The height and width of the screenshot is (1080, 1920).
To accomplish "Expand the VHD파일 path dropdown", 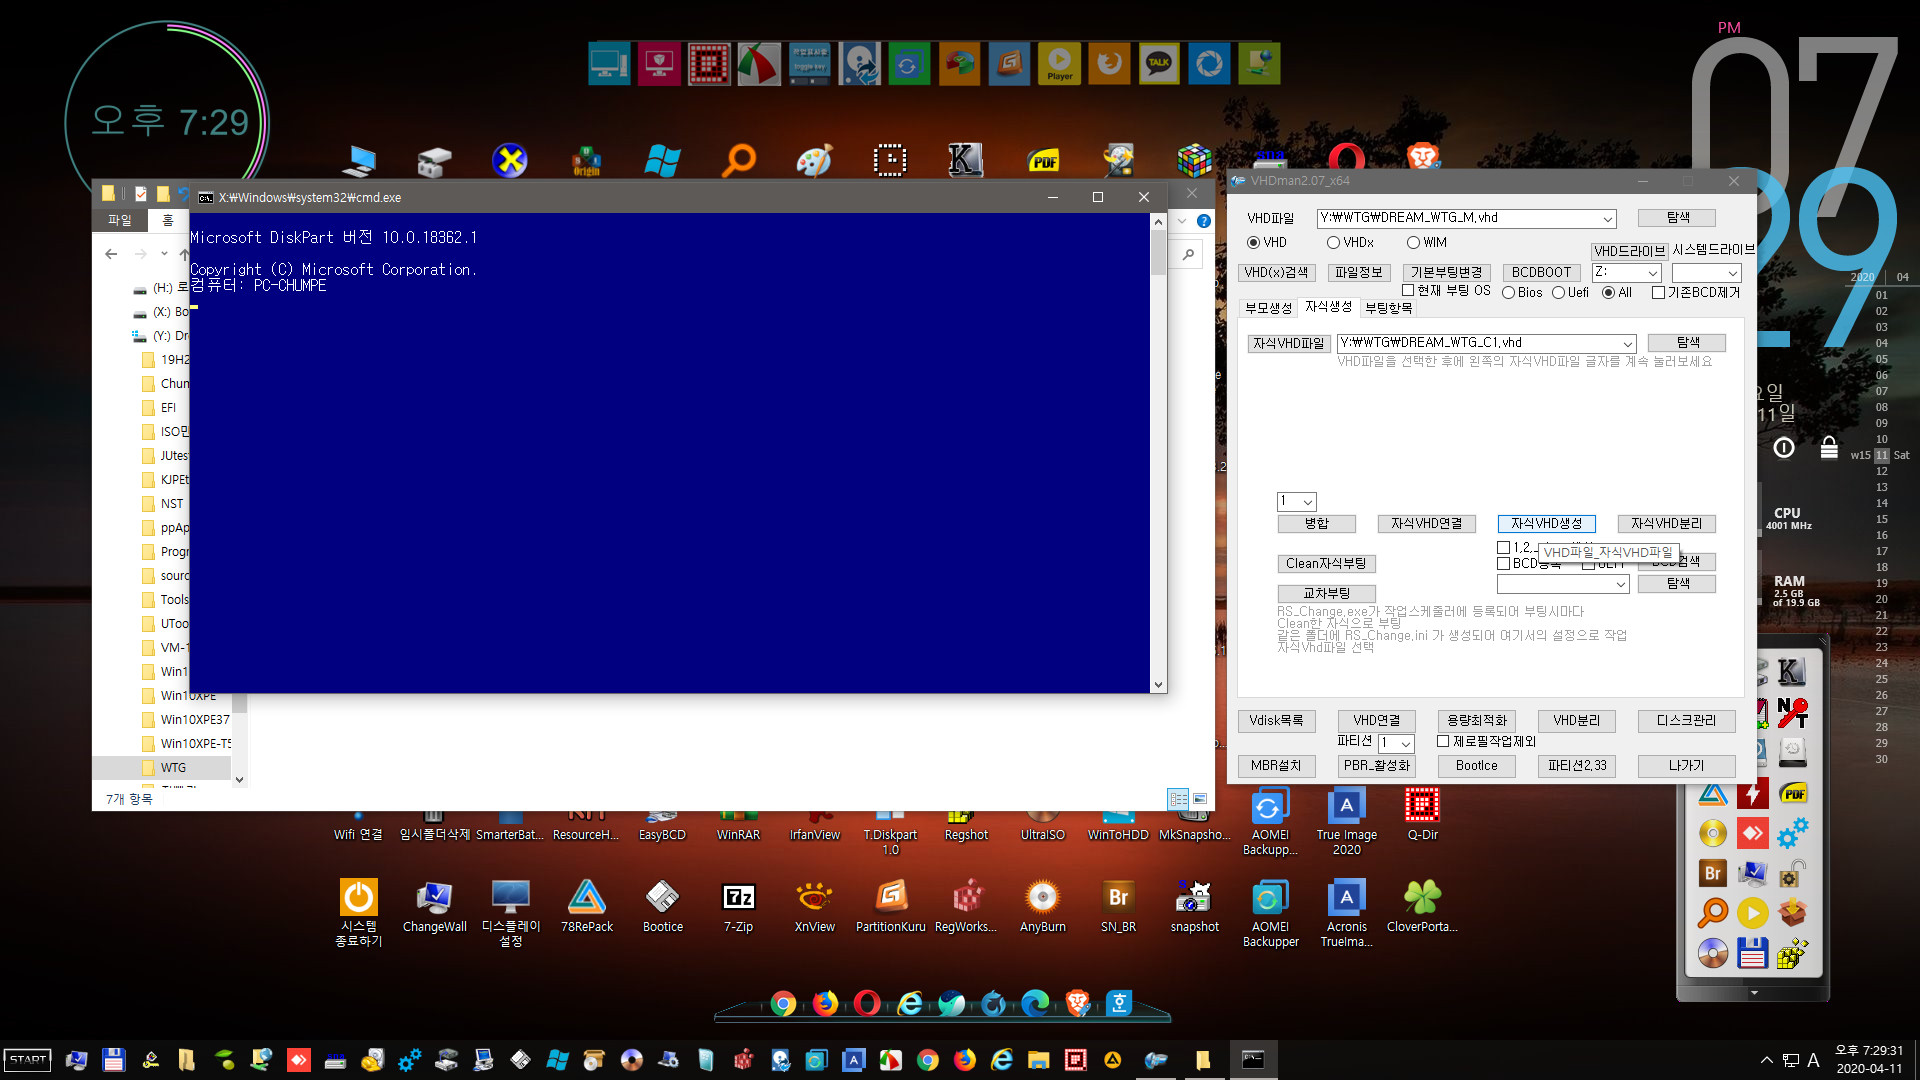I will click(x=1607, y=219).
